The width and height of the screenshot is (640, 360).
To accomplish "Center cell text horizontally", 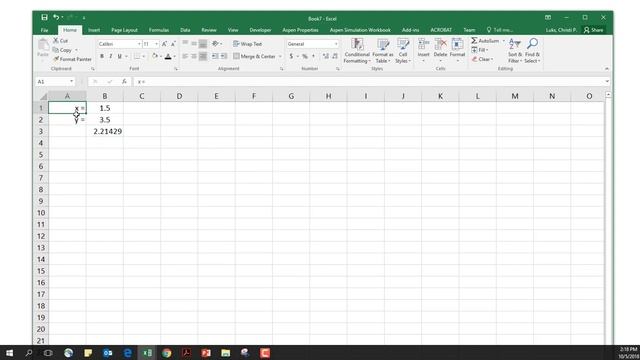I will point(194,56).
